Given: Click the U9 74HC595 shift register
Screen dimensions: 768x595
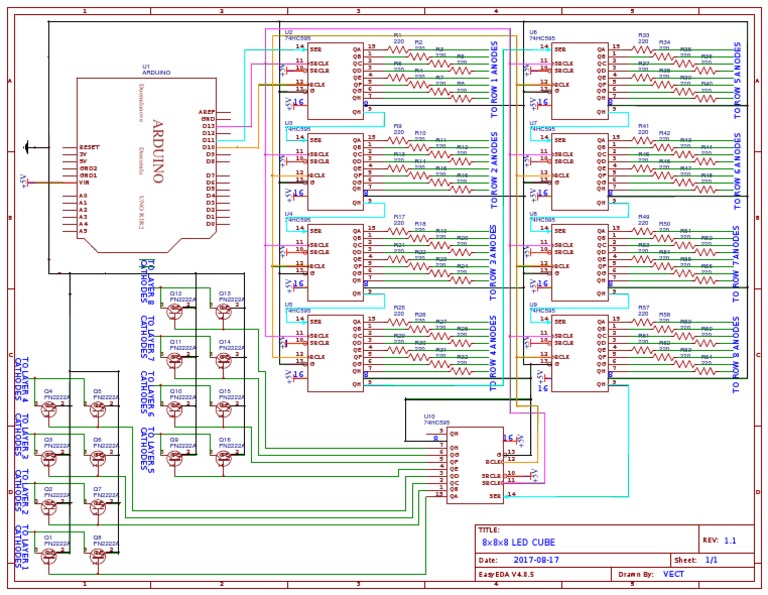Looking at the screenshot, I should coord(580,353).
